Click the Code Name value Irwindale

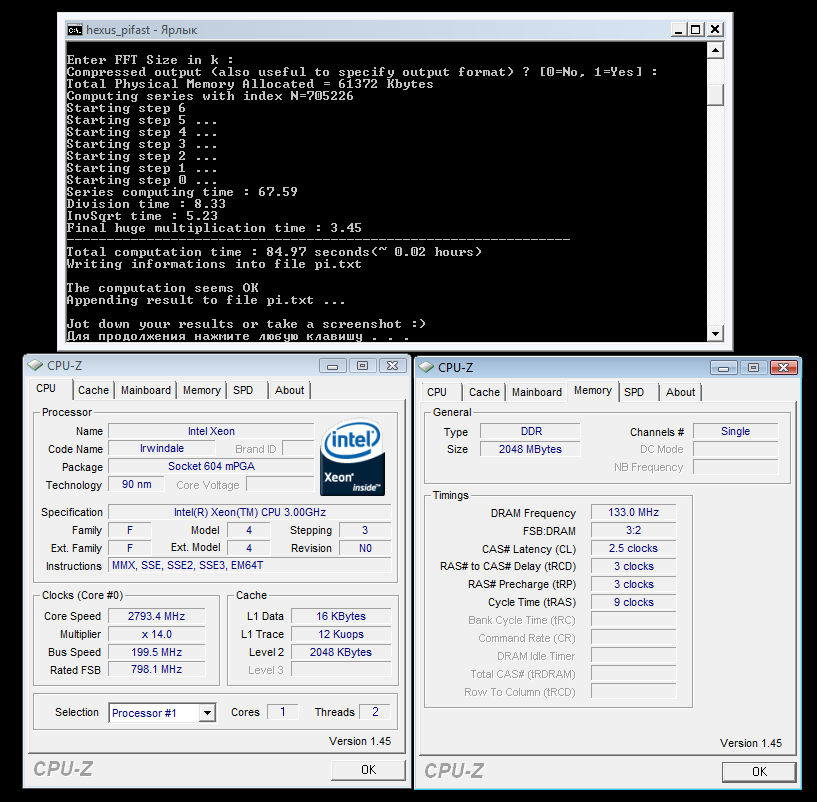[162, 448]
